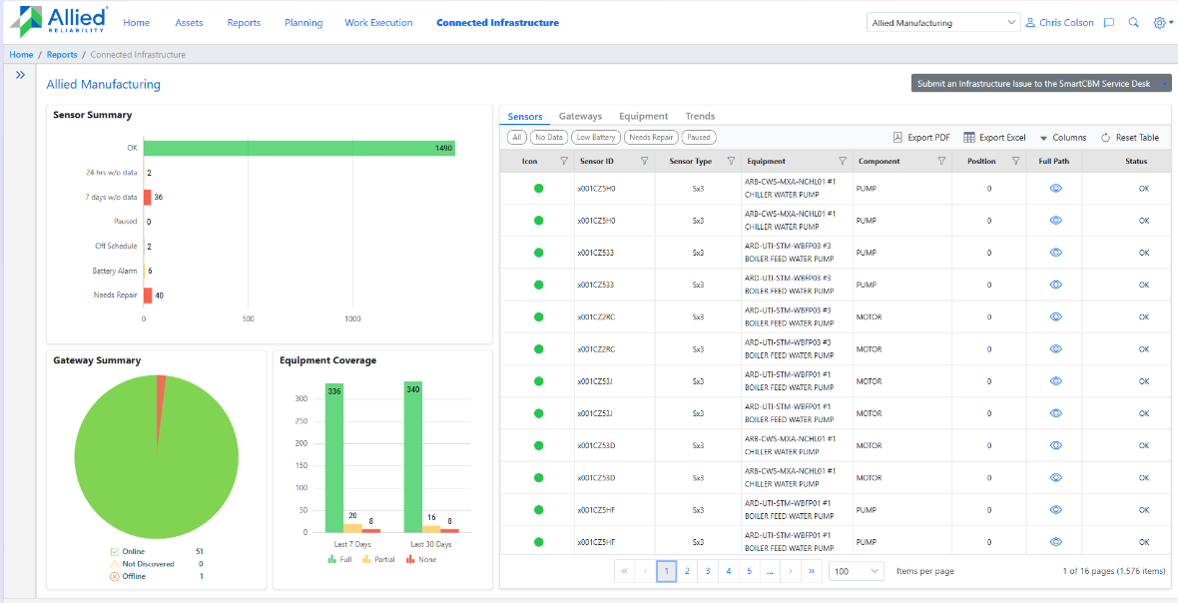
Task: Toggle the Partial coverage legend entry
Action: (x=378, y=559)
